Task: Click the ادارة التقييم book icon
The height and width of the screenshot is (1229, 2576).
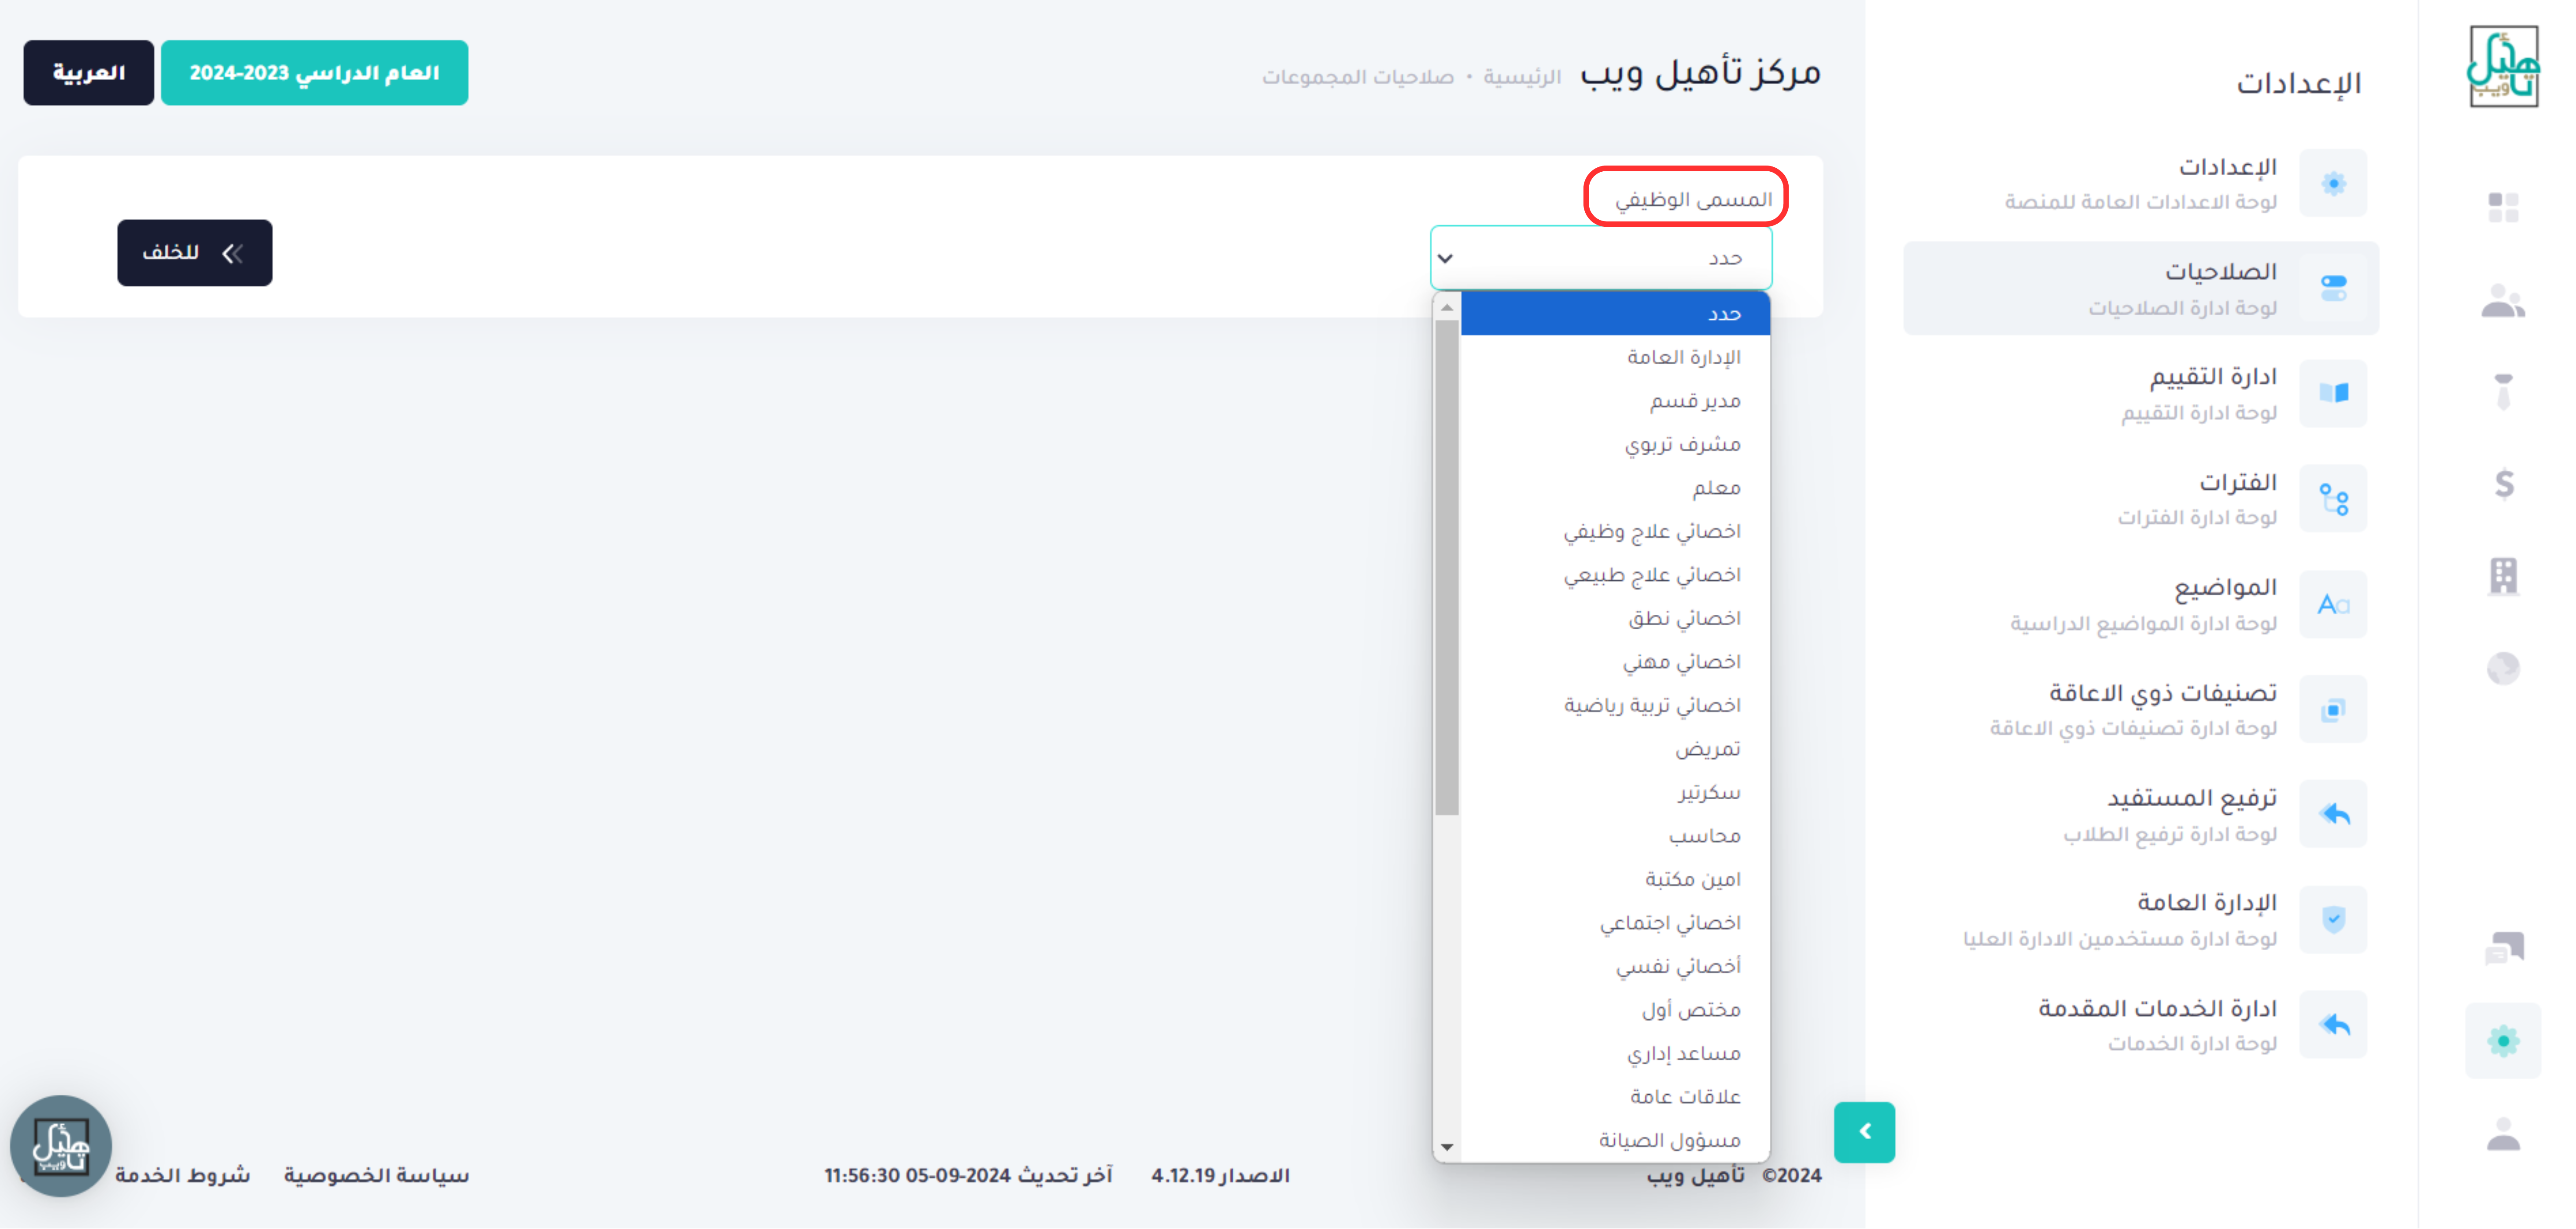Action: coord(2333,393)
